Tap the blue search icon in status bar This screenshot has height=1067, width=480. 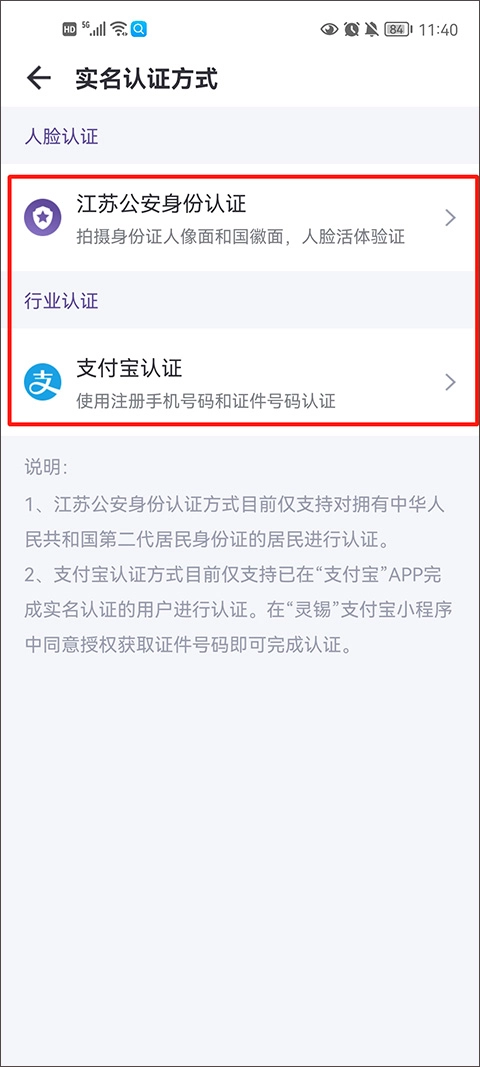[139, 29]
